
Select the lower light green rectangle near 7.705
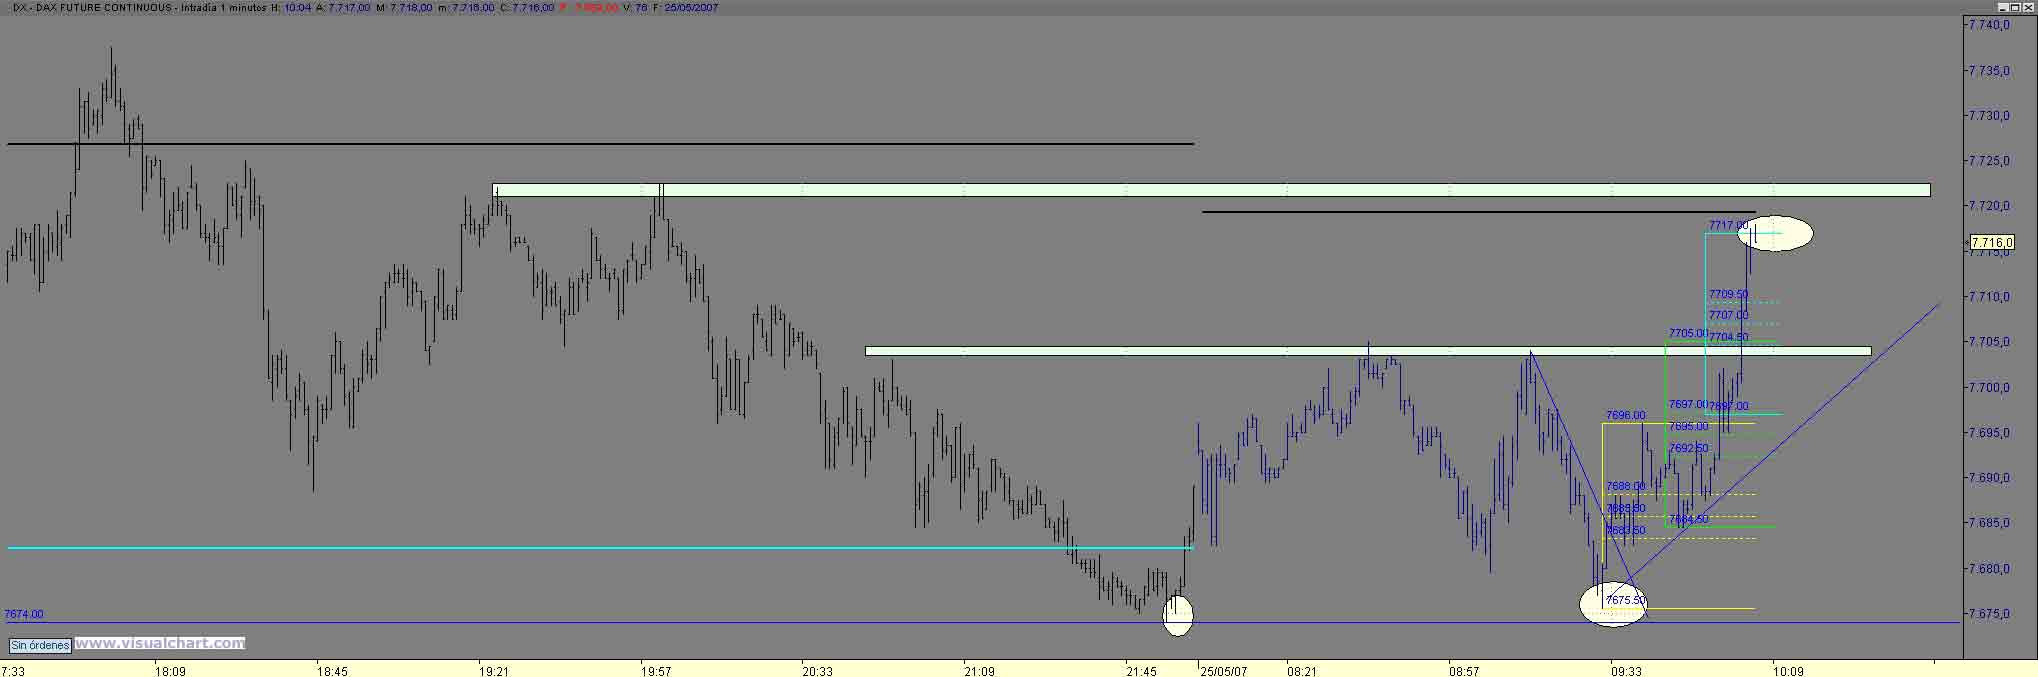coord(1368,351)
